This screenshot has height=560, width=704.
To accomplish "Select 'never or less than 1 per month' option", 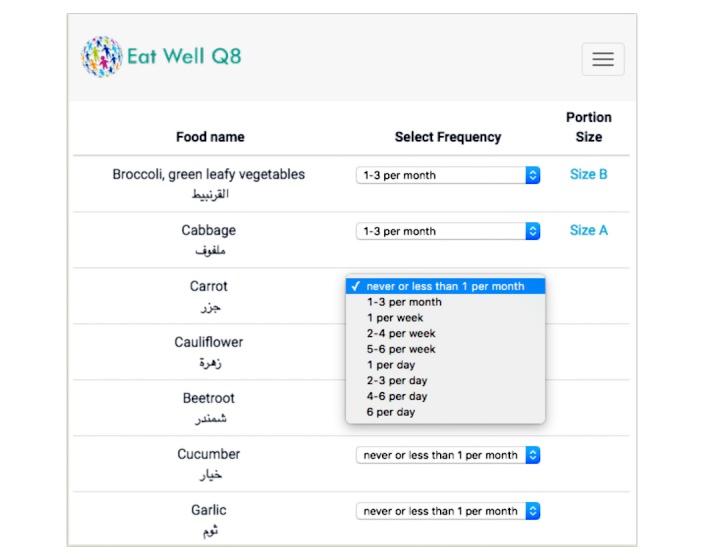I will coord(445,286).
